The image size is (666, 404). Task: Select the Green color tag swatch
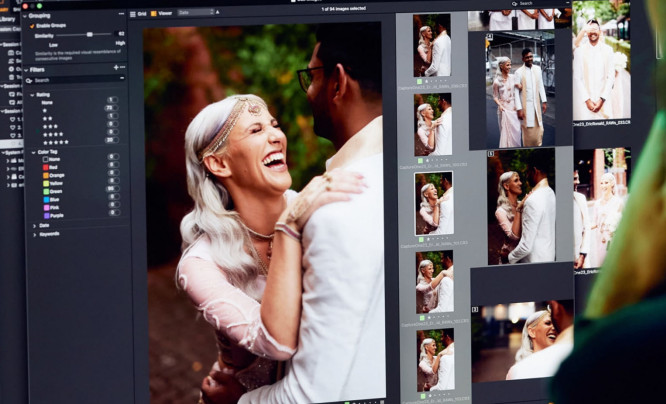tap(46, 192)
